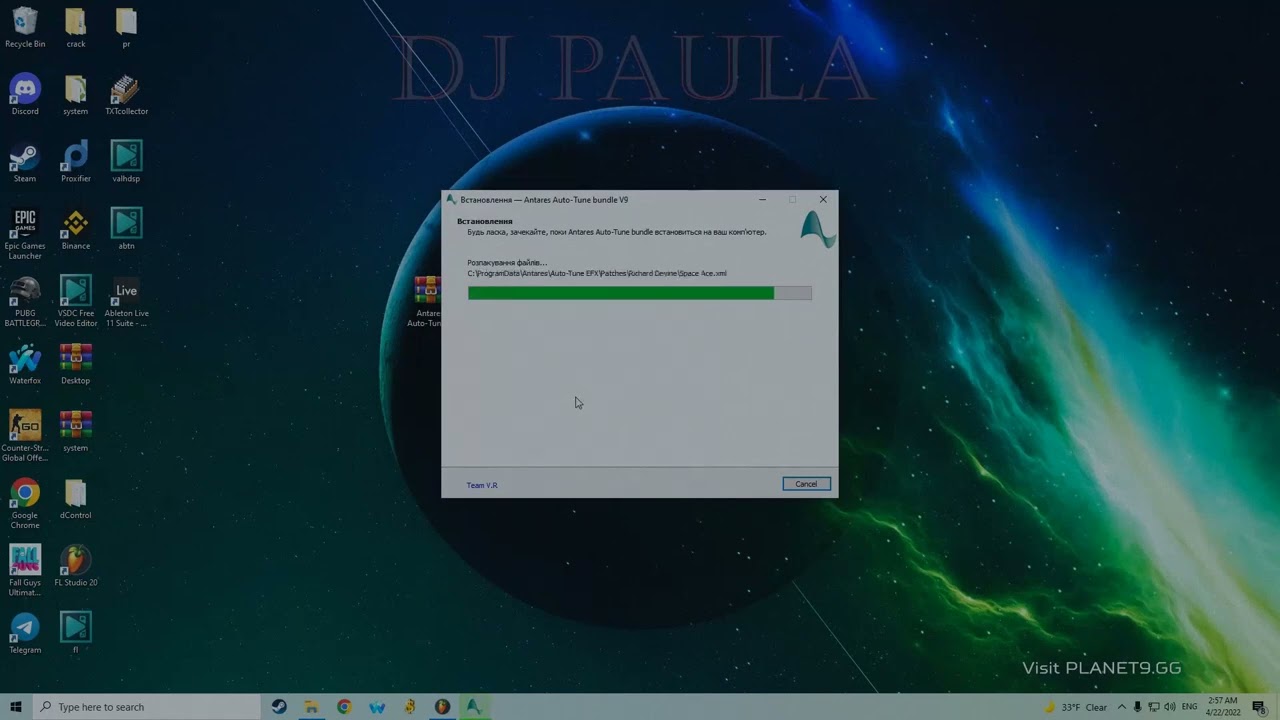The image size is (1280, 720).
Task: Open the pr folder on desktop
Action: click(x=126, y=27)
